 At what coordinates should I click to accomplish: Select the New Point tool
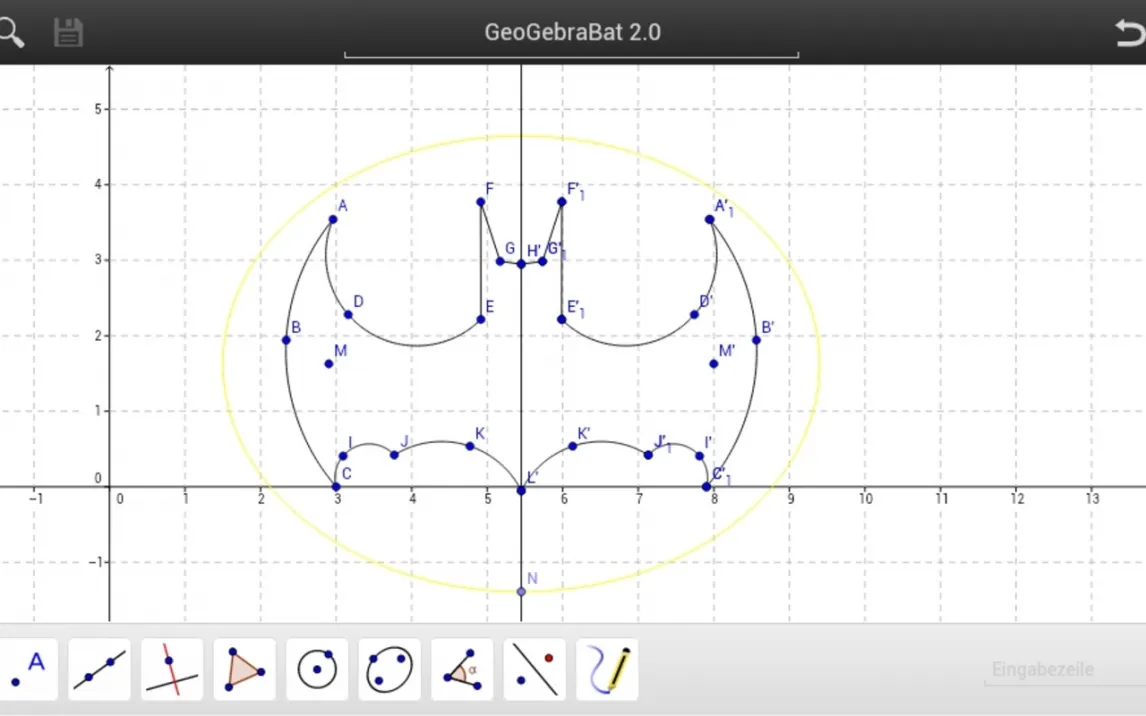click(27, 669)
